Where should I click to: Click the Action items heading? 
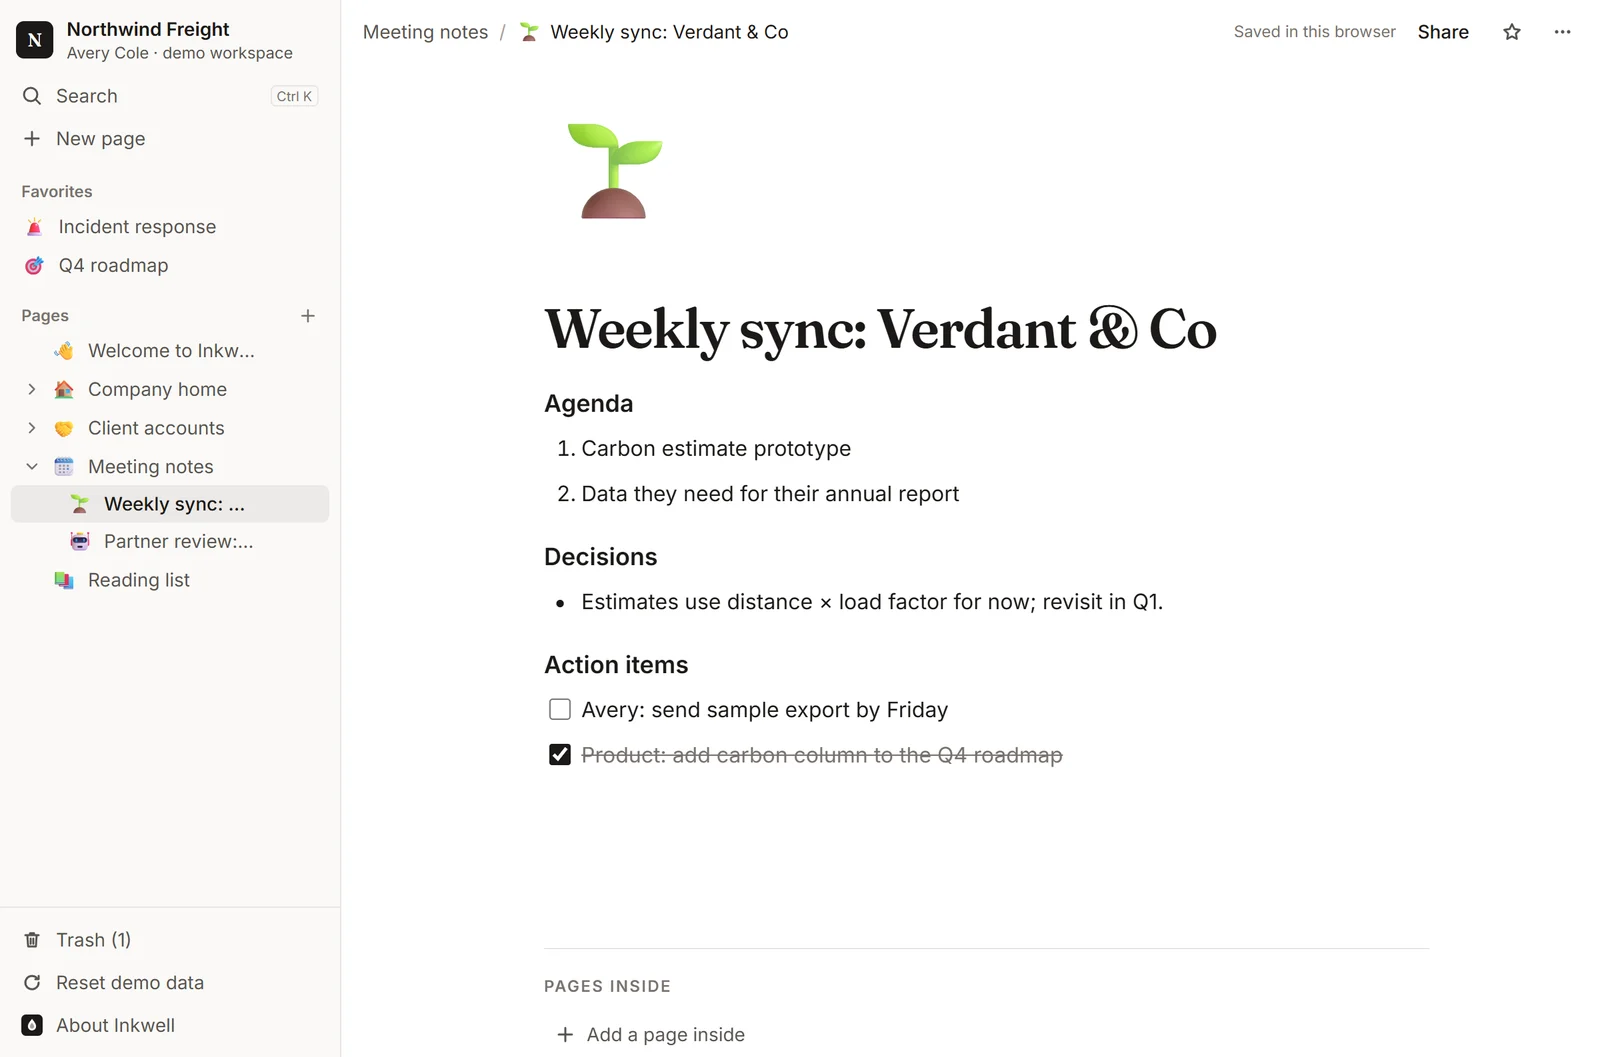[x=616, y=665]
